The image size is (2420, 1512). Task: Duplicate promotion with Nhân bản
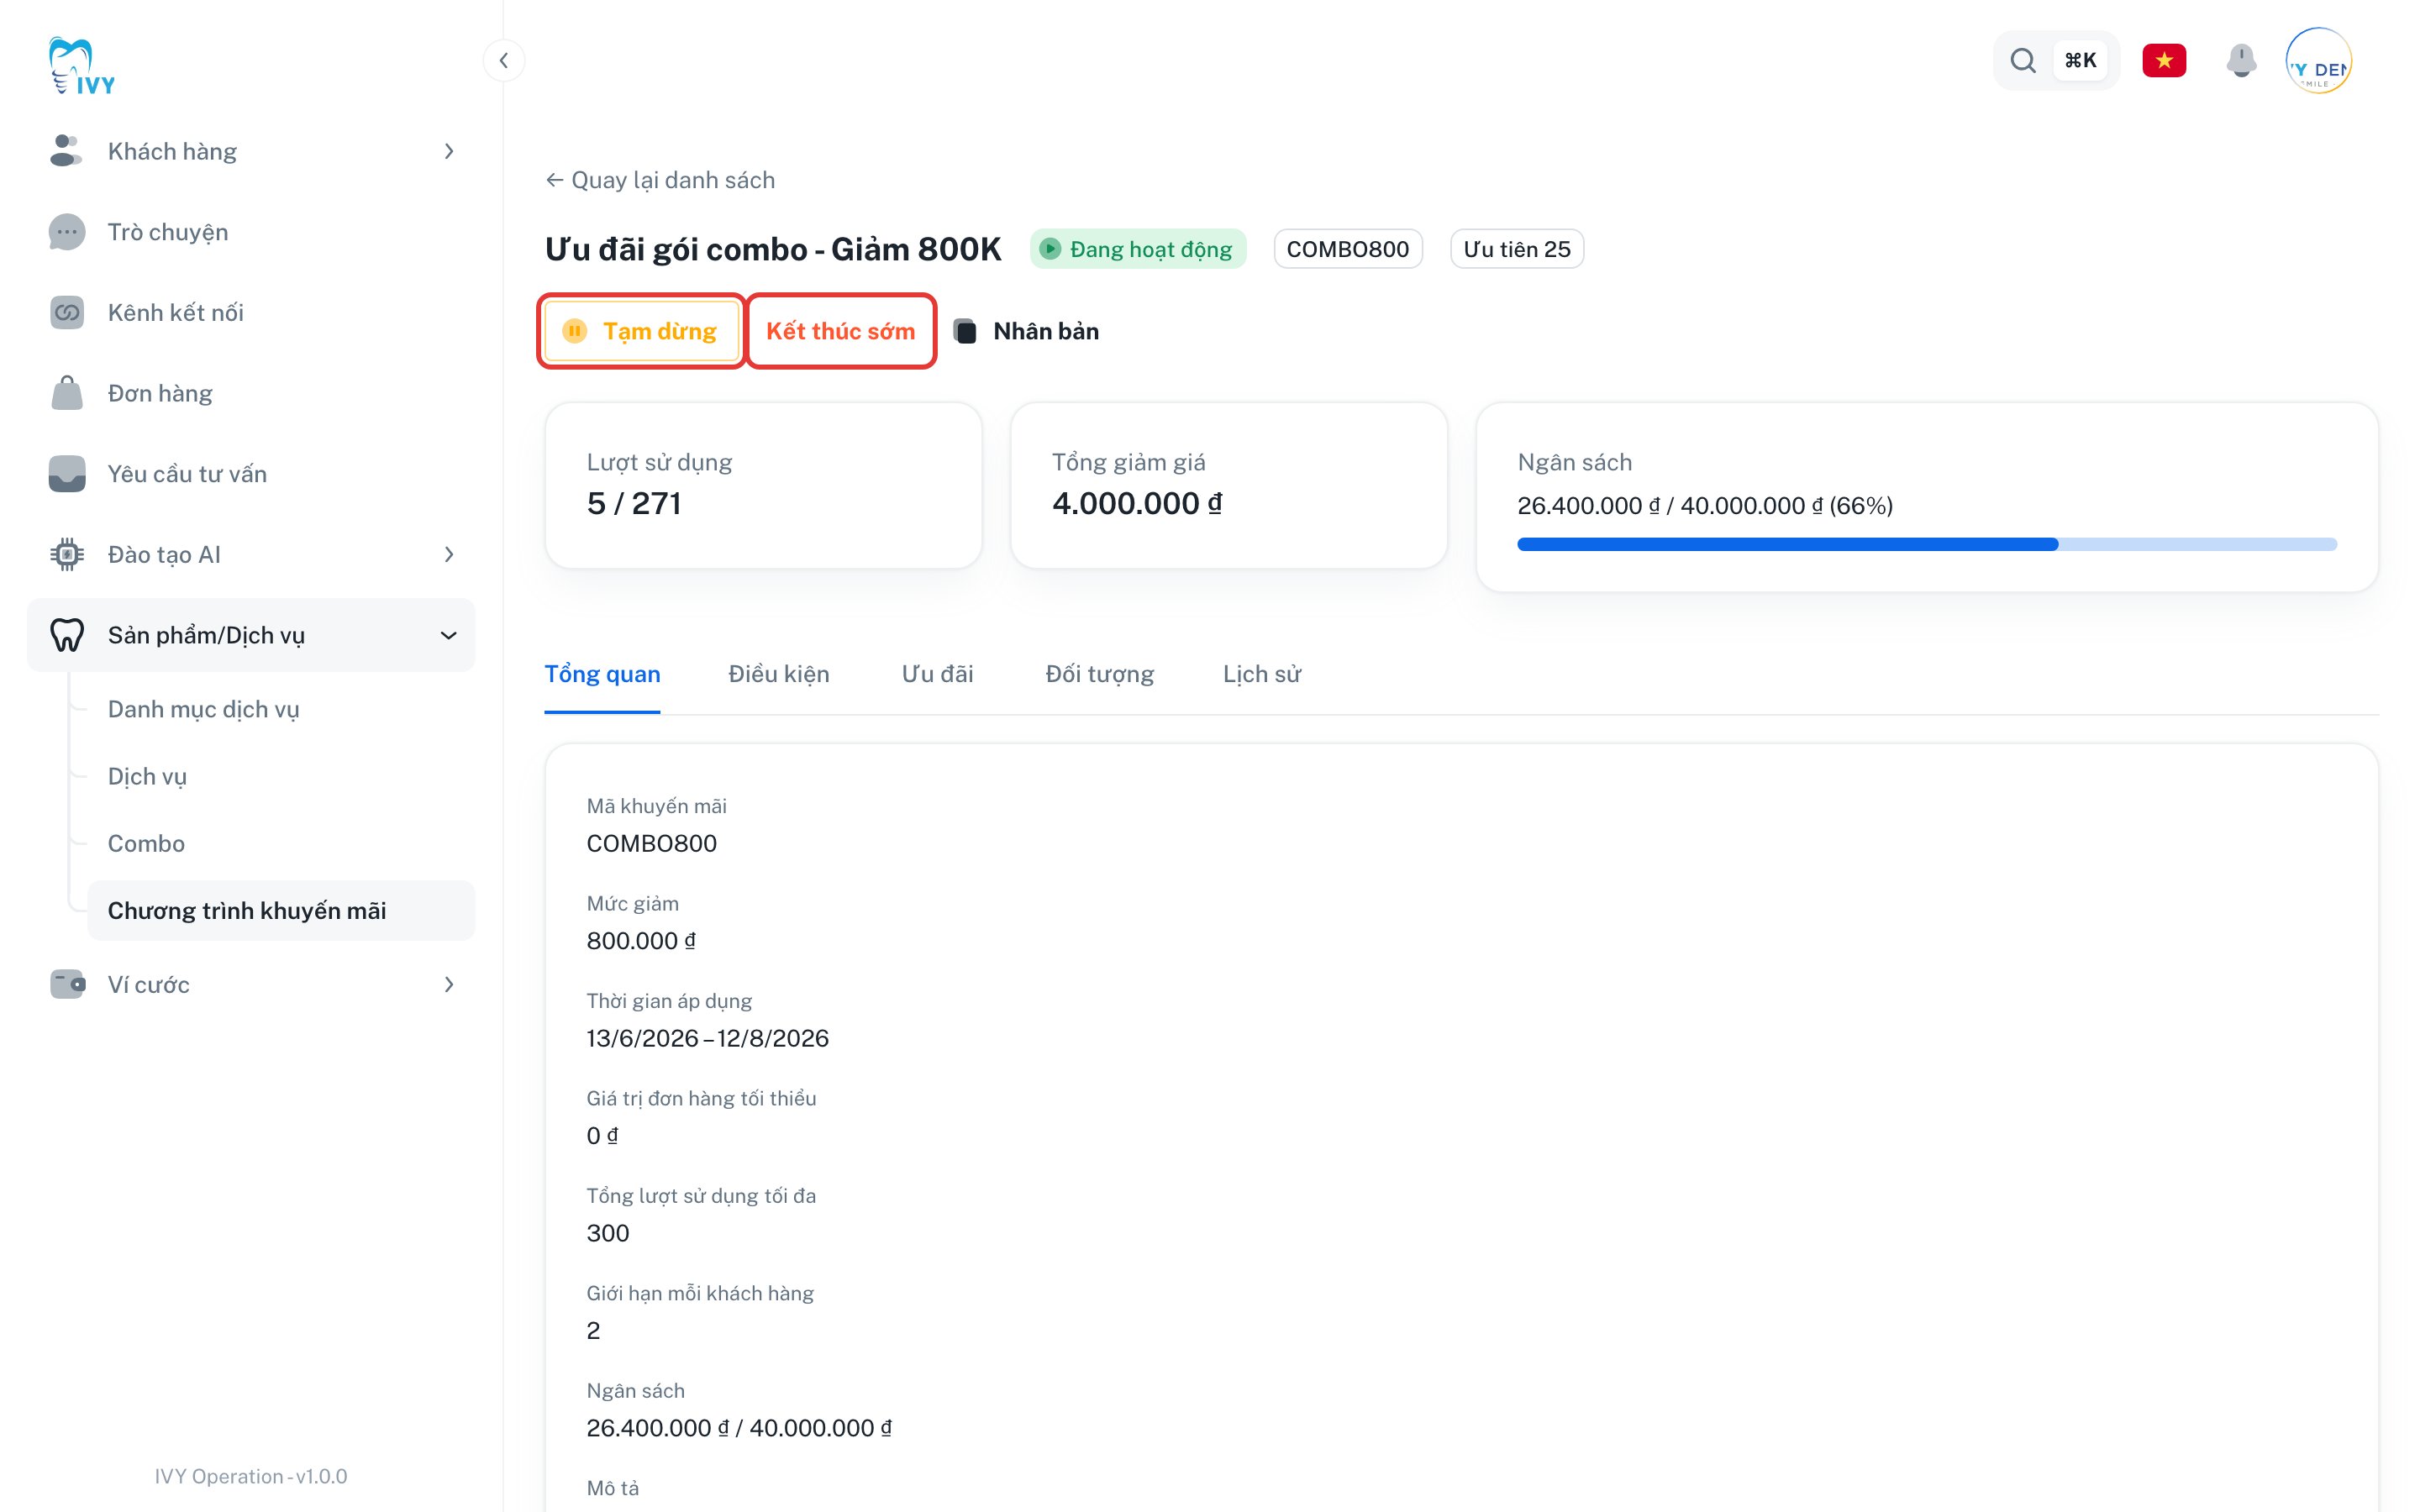click(1026, 331)
